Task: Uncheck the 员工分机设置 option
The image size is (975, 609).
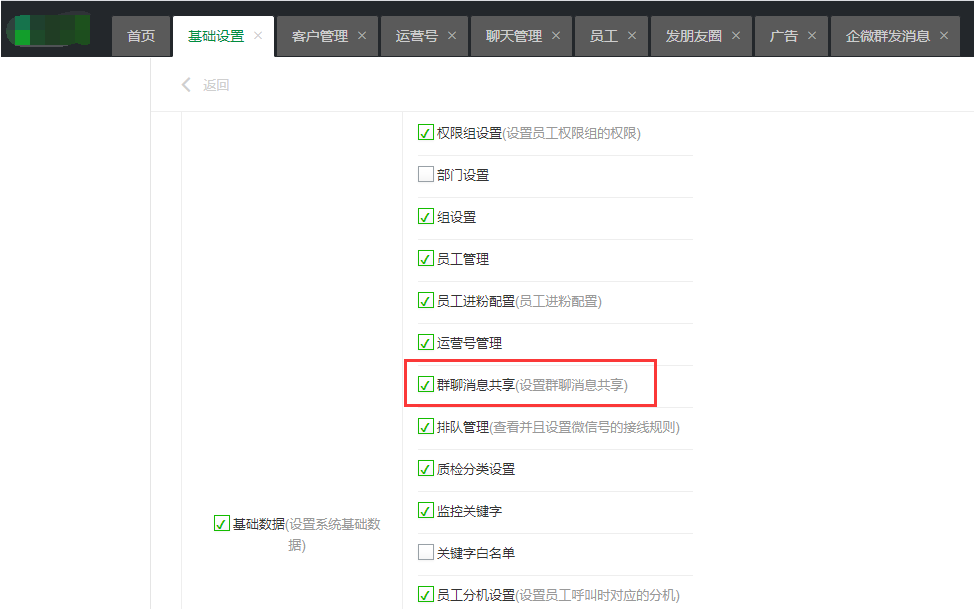Action: tap(425, 594)
